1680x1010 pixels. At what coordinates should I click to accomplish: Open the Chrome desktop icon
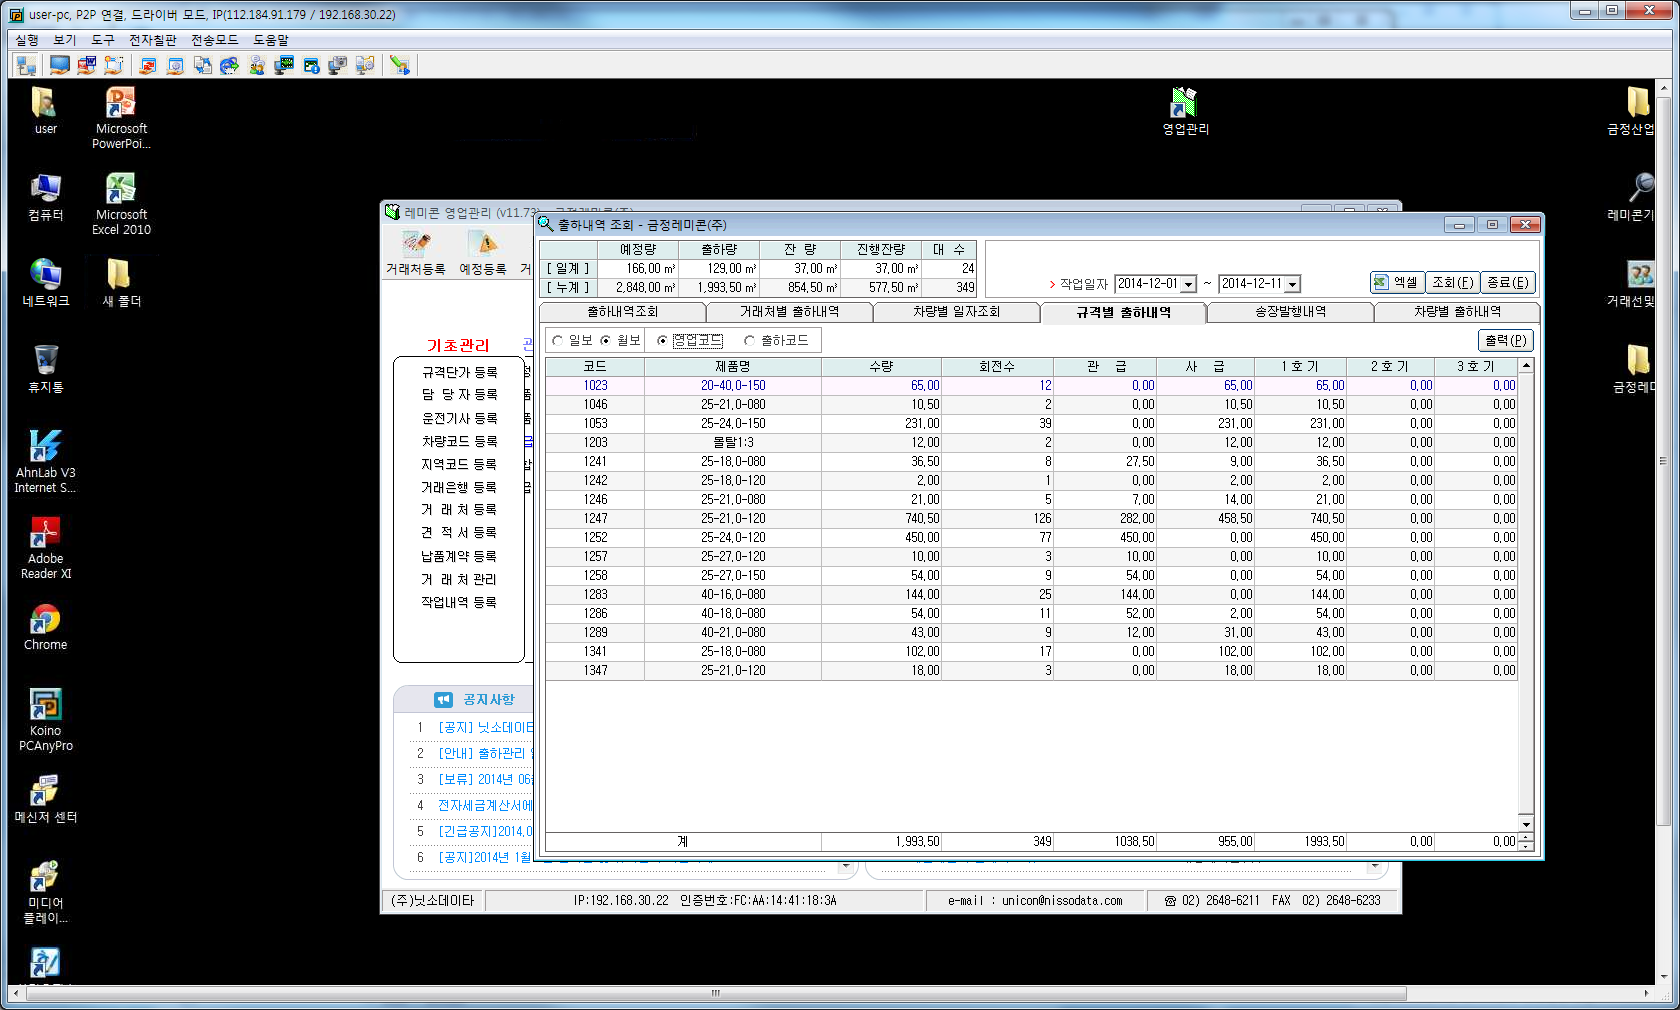click(45, 627)
